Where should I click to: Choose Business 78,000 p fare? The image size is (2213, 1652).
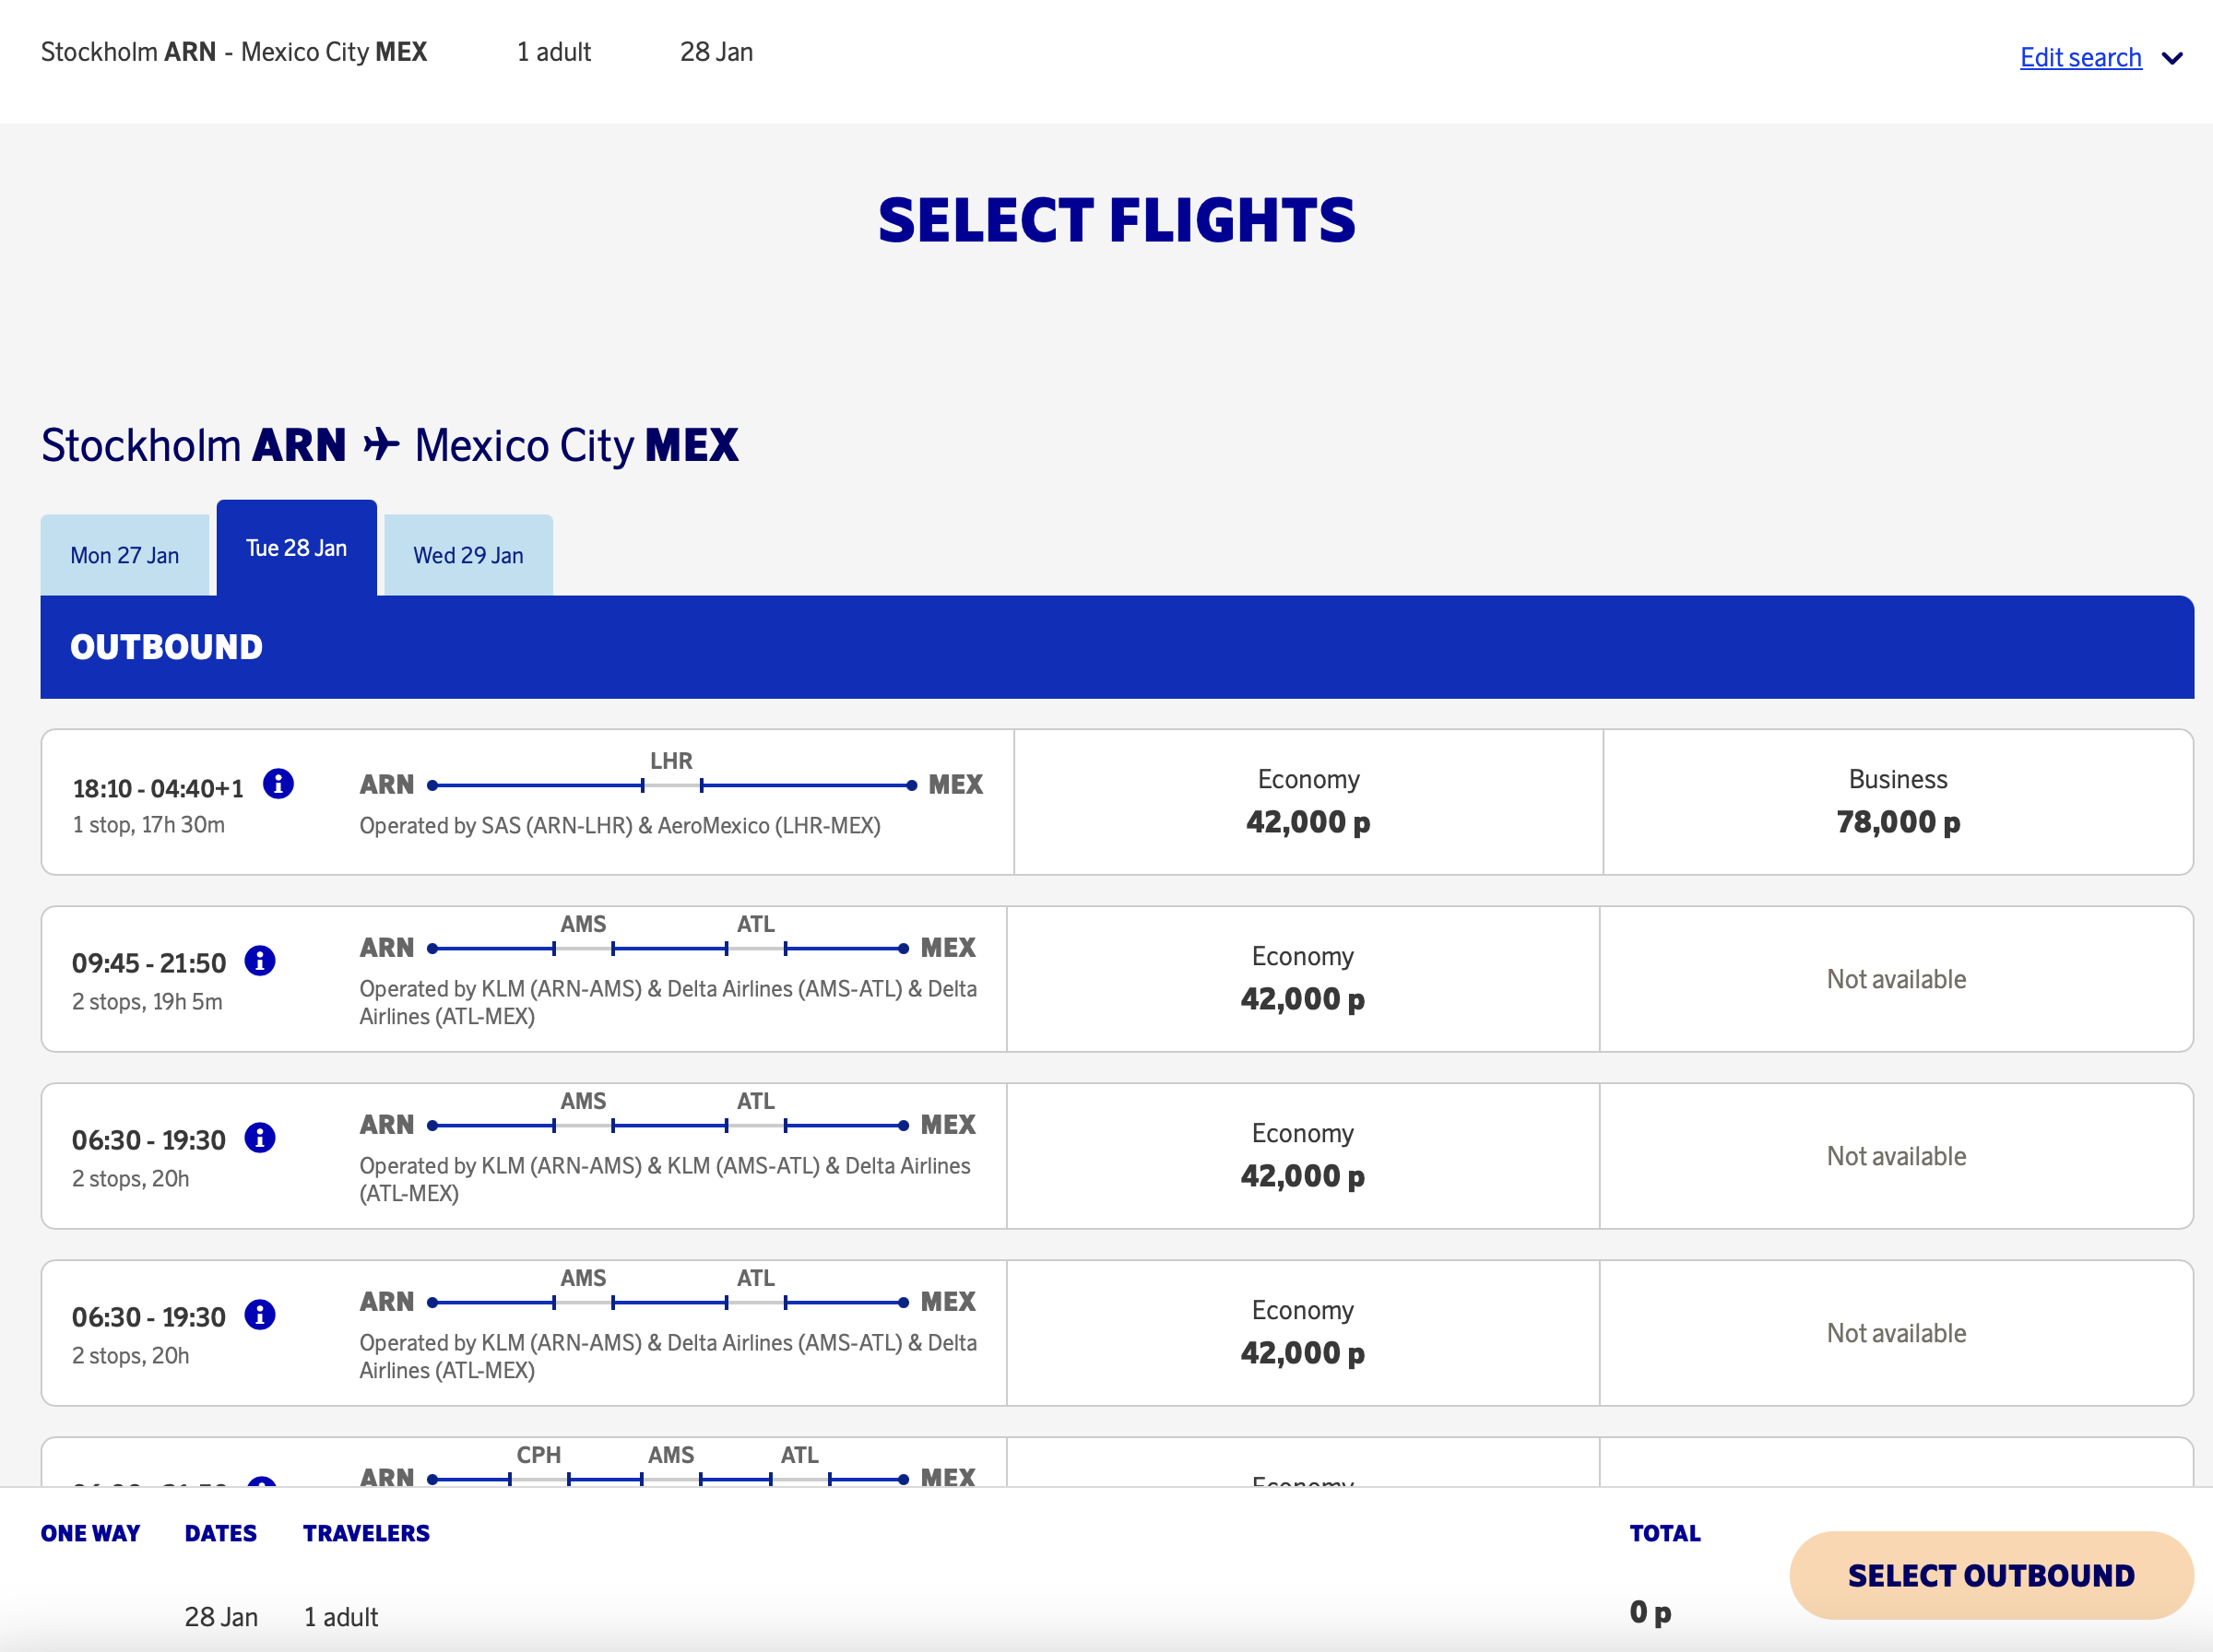coord(1897,802)
